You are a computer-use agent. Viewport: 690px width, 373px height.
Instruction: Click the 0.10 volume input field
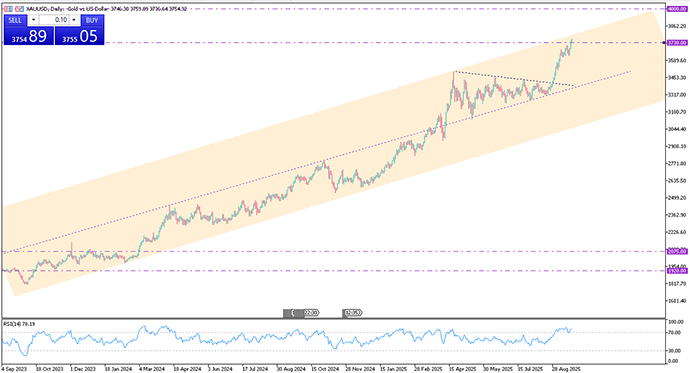point(54,20)
